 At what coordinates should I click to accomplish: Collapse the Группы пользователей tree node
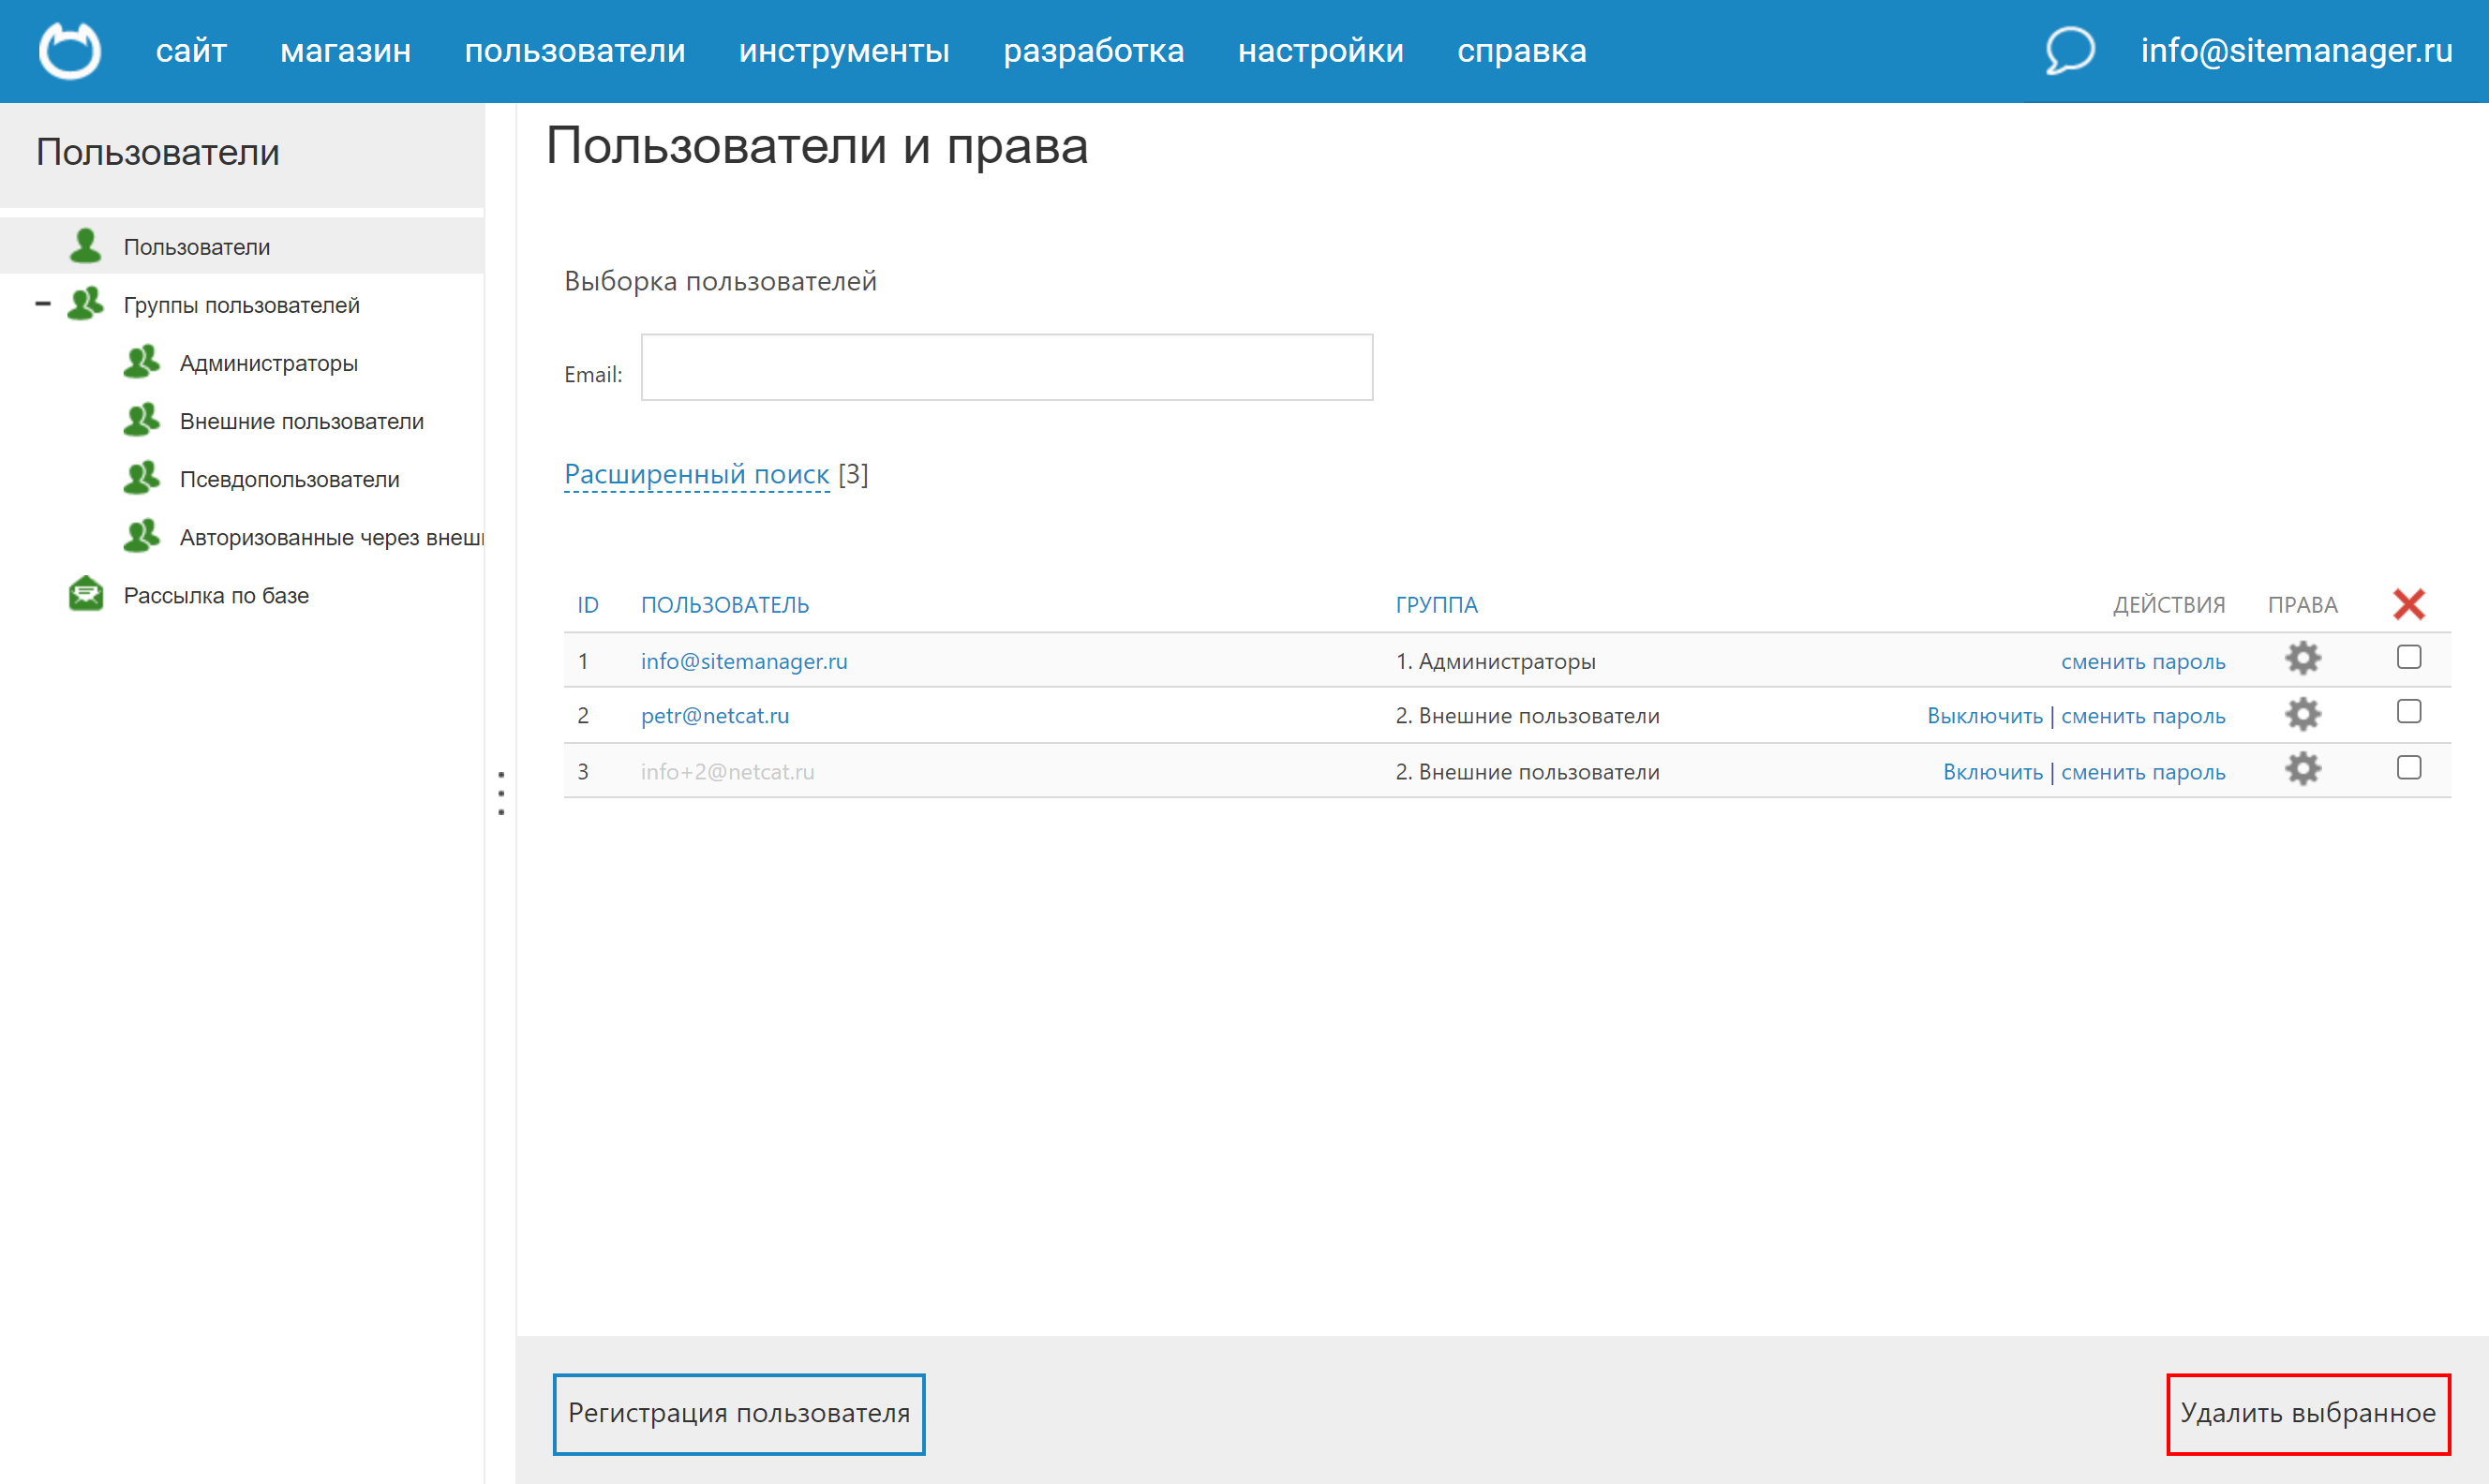tap(43, 303)
